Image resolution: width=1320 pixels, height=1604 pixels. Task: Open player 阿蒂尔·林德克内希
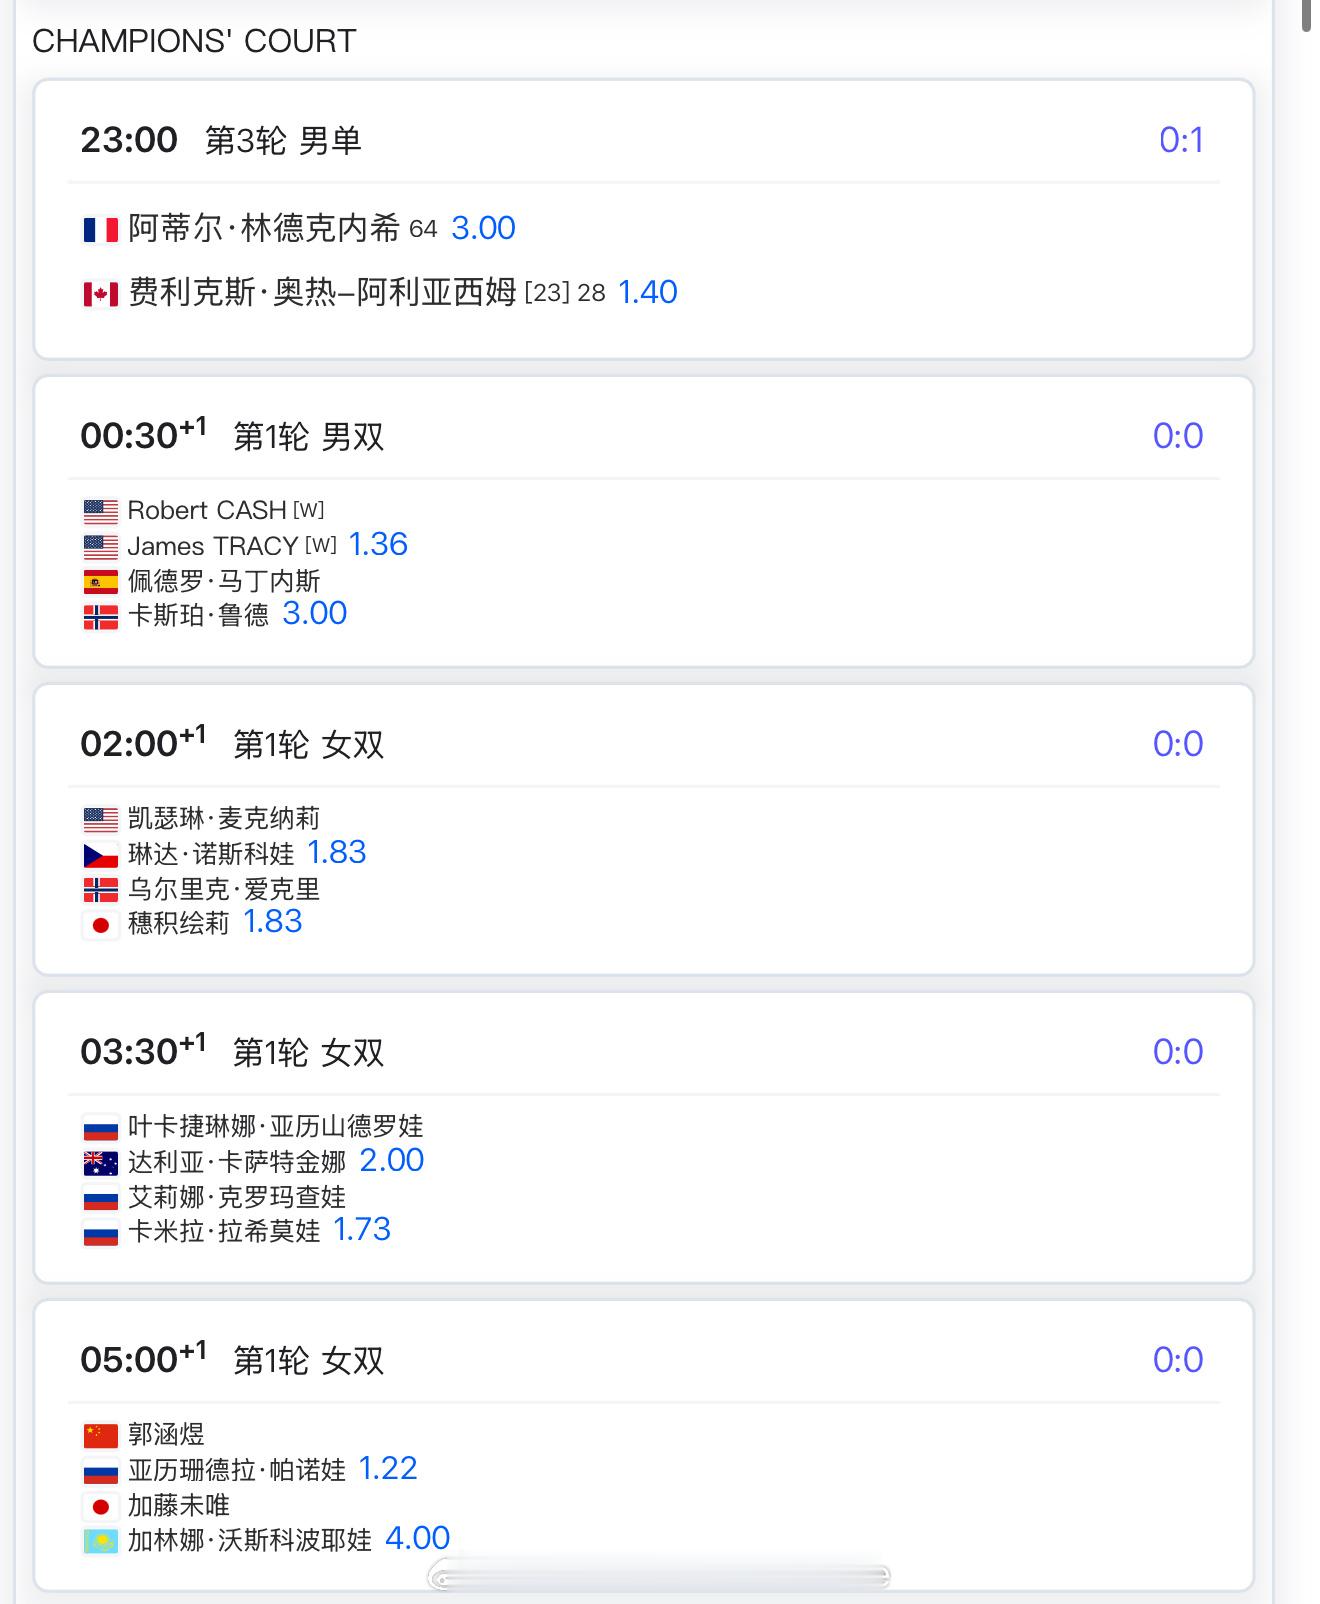[264, 228]
